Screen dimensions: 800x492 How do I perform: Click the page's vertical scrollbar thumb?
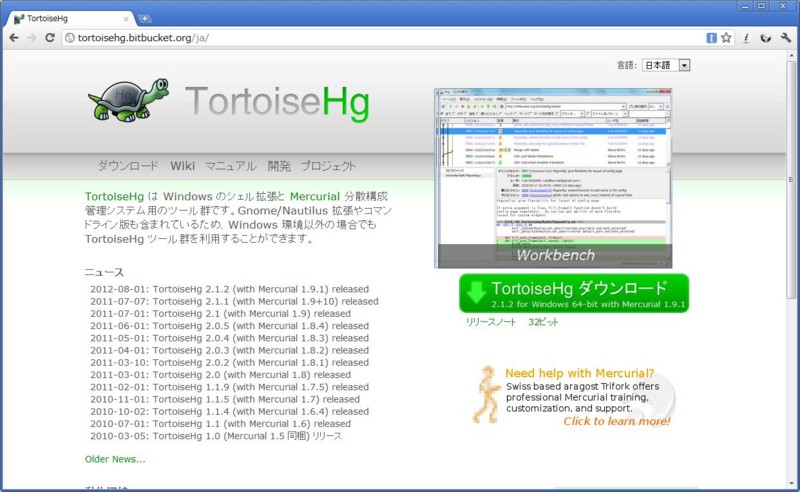pos(791,180)
